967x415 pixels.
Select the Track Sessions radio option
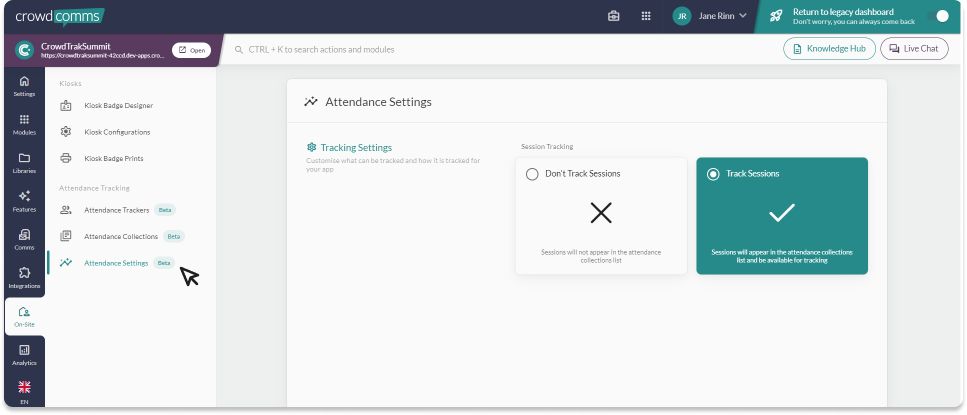712,174
